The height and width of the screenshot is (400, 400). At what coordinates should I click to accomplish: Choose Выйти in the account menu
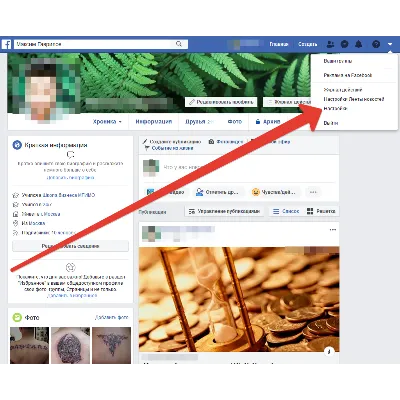click(331, 123)
